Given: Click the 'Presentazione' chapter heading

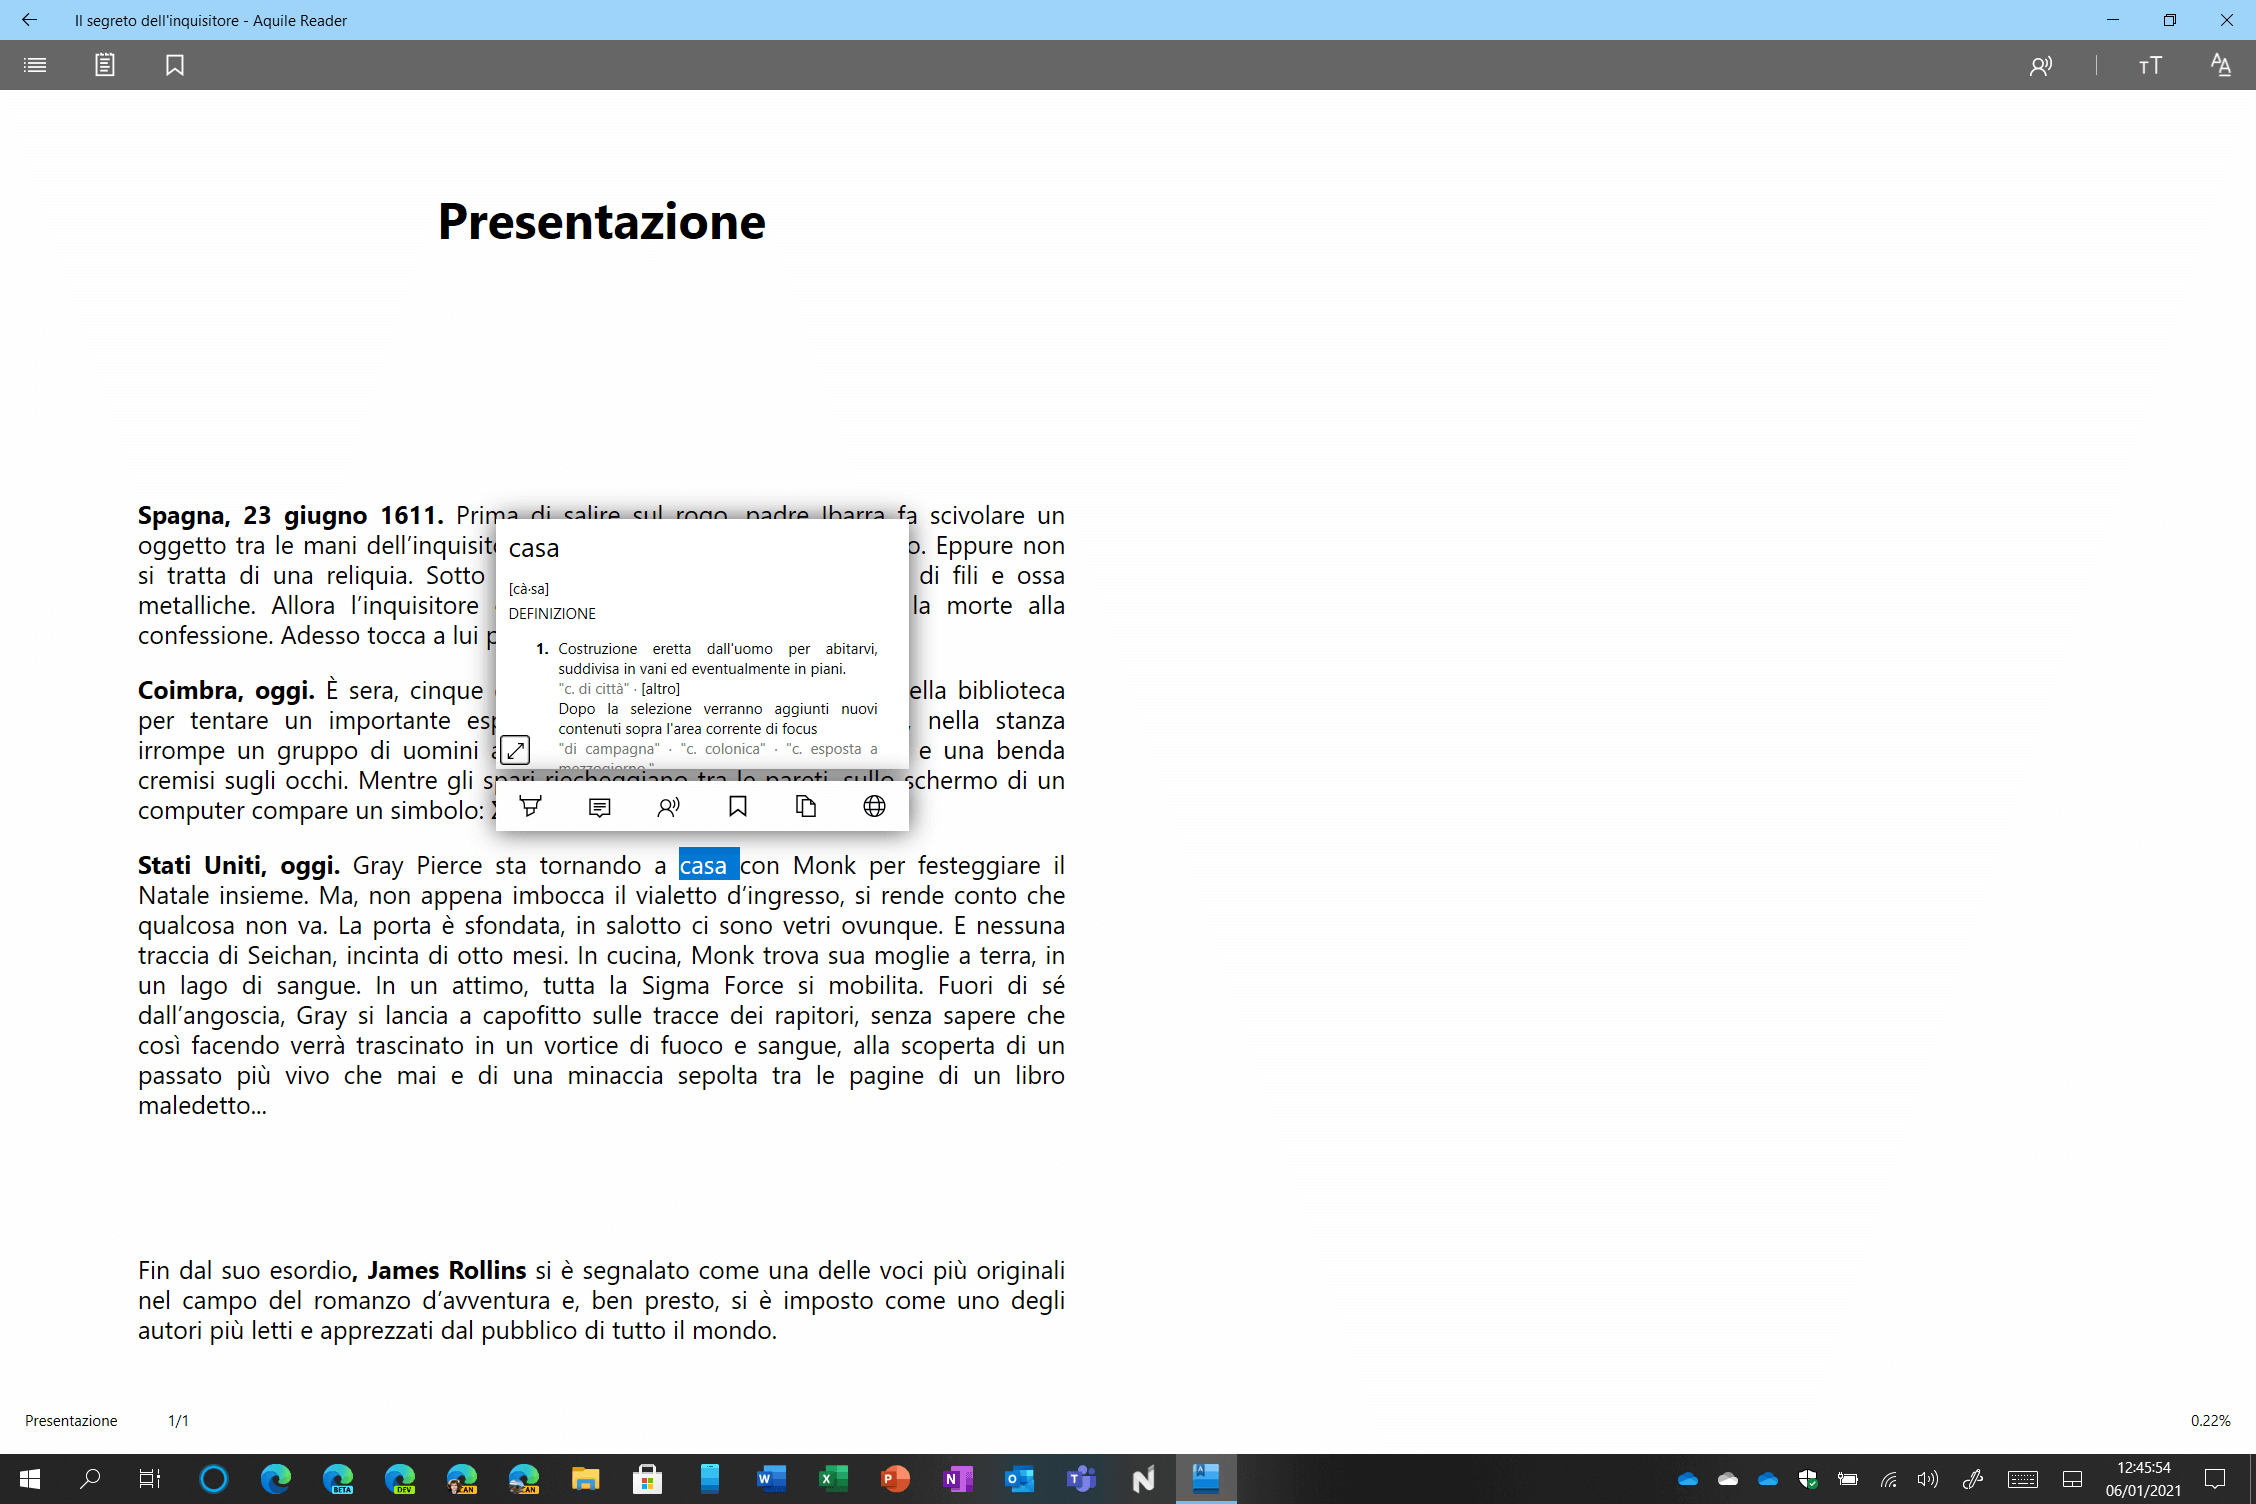Looking at the screenshot, I should pos(602,222).
